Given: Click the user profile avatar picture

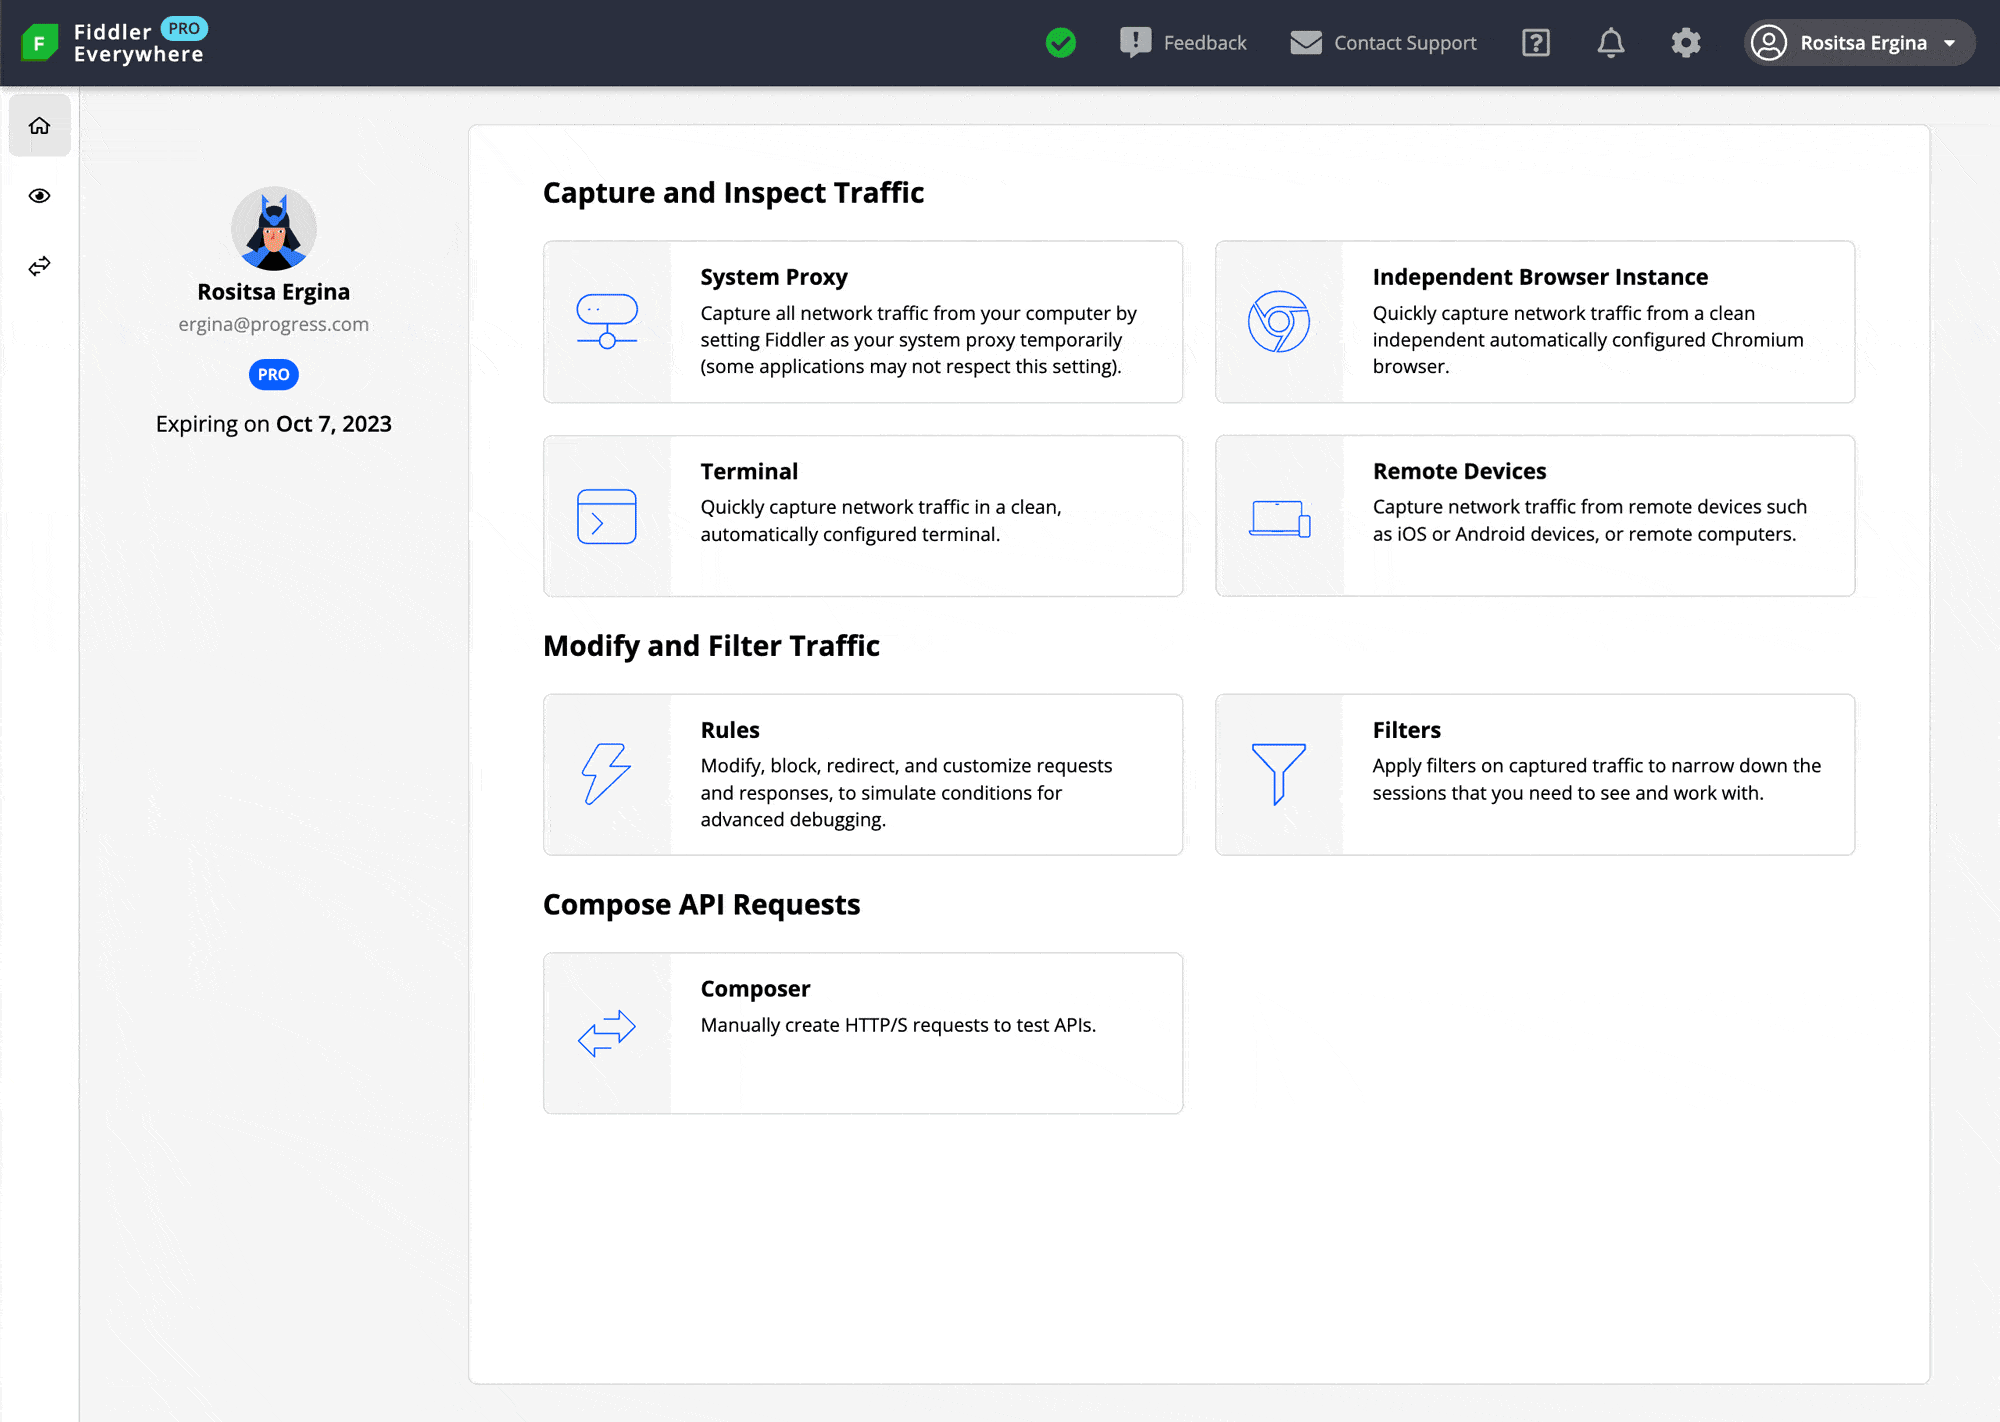Looking at the screenshot, I should click(x=273, y=229).
